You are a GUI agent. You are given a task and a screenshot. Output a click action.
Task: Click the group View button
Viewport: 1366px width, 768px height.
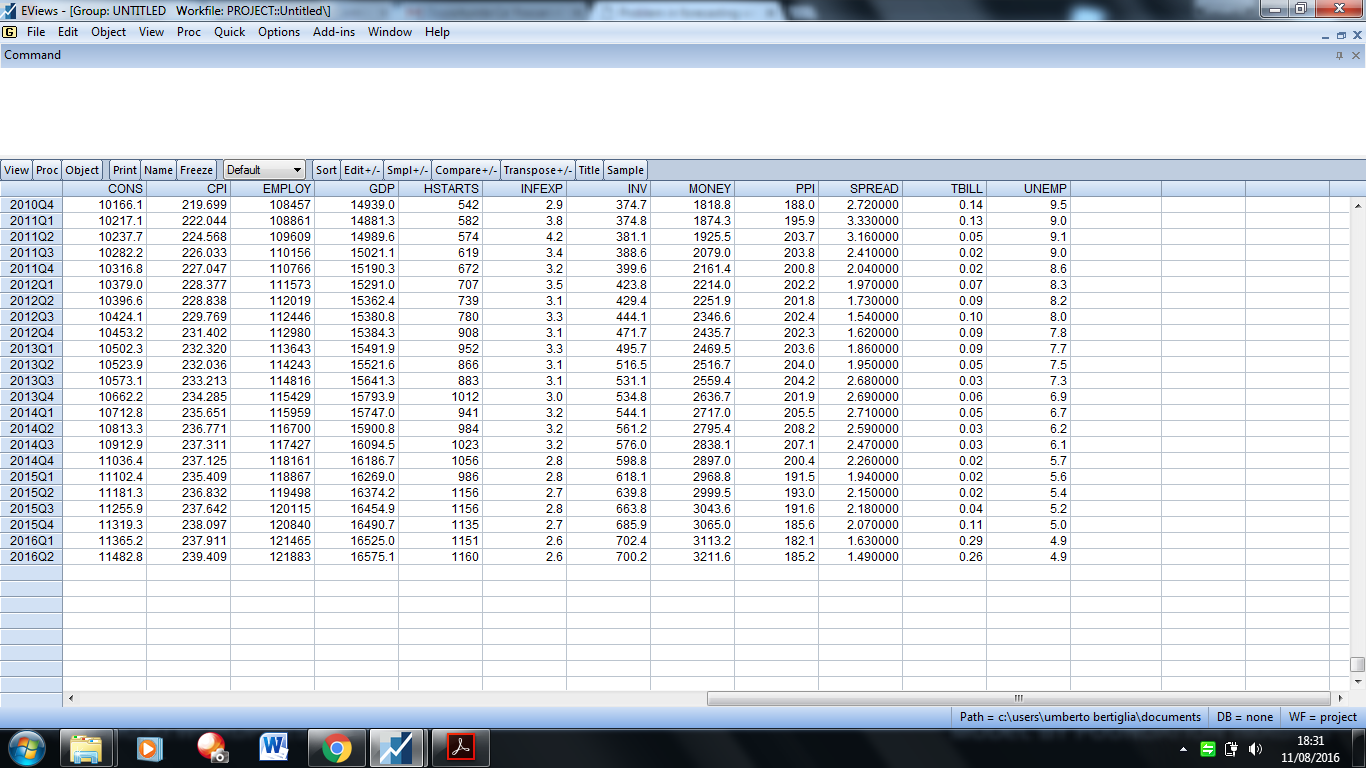(x=17, y=170)
